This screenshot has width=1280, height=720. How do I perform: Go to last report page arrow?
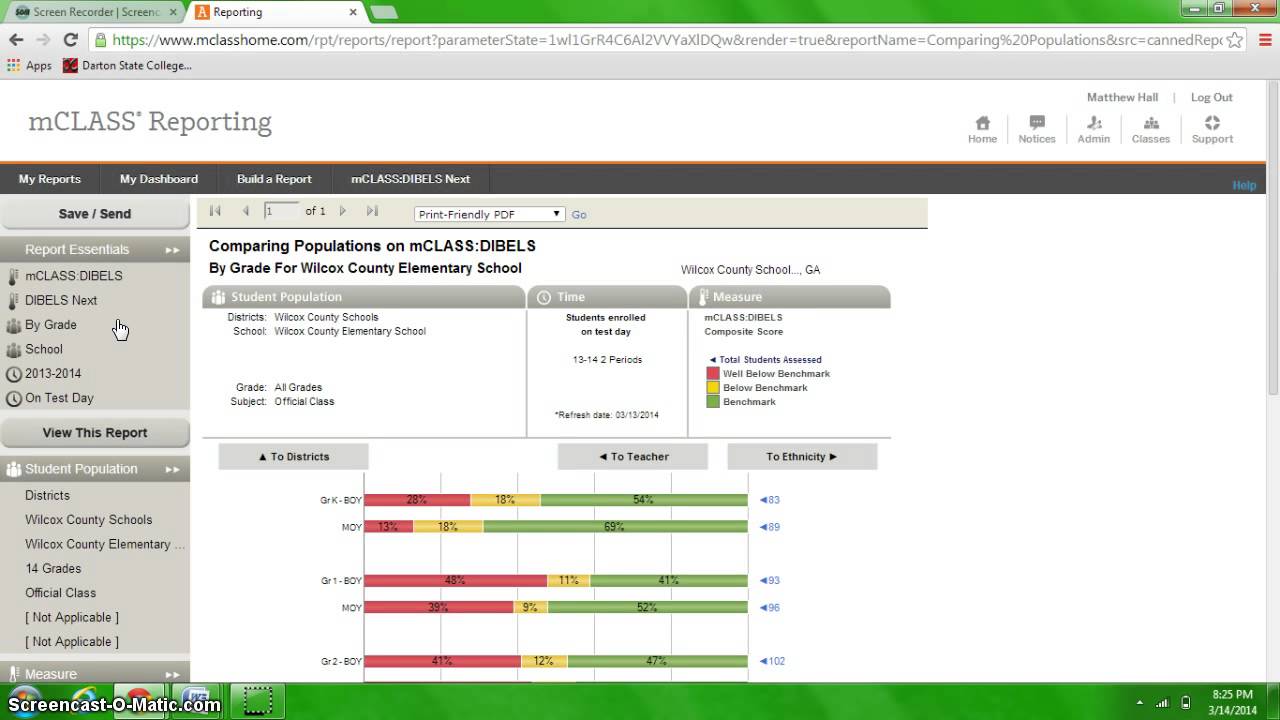tap(372, 211)
